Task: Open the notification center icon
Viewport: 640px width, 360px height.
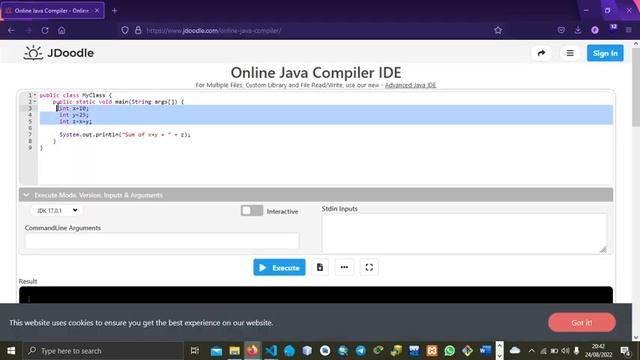Action: 625,351
